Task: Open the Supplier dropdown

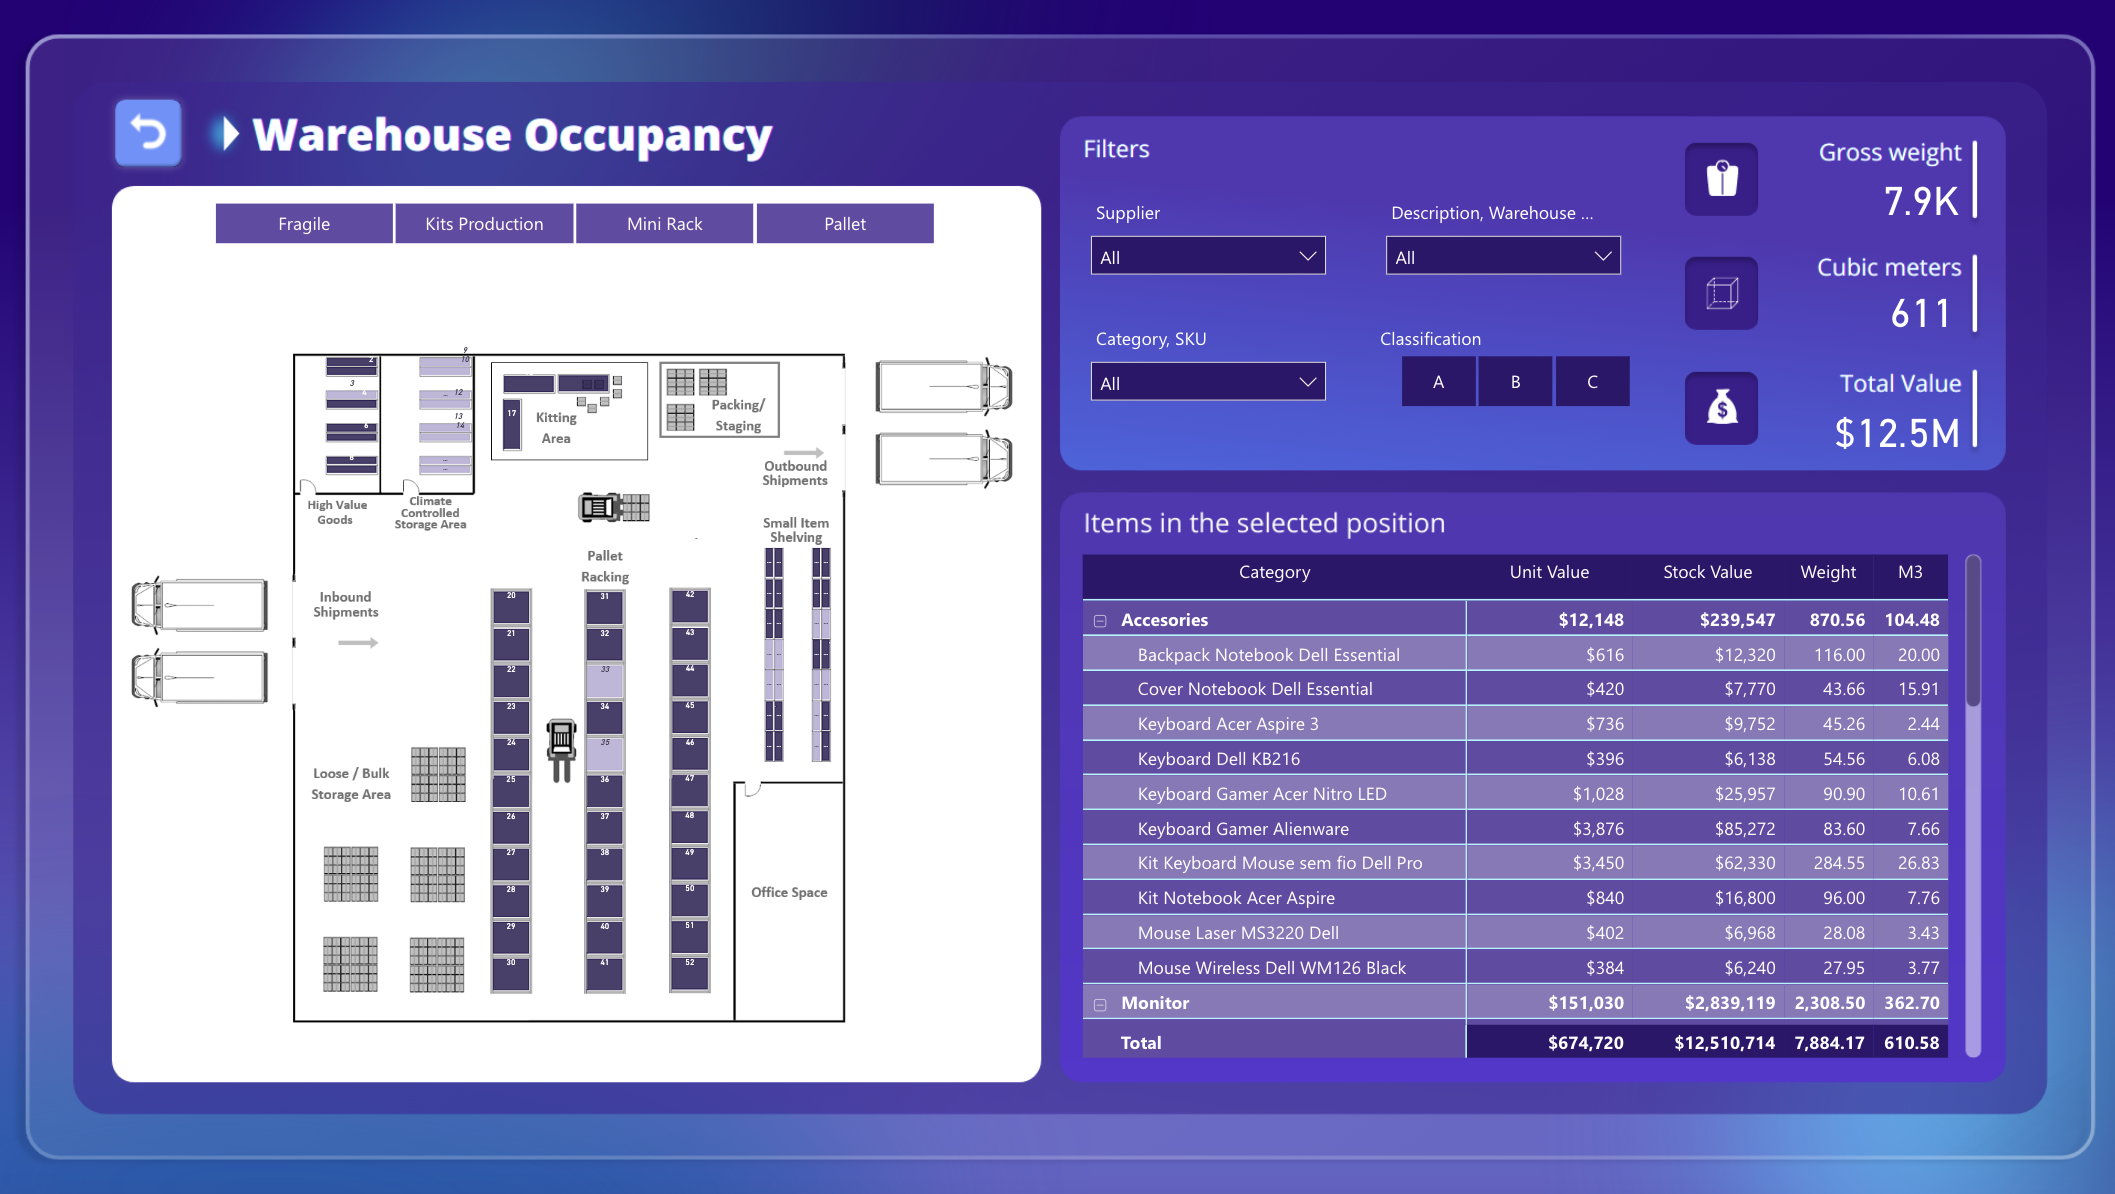Action: 1207,257
